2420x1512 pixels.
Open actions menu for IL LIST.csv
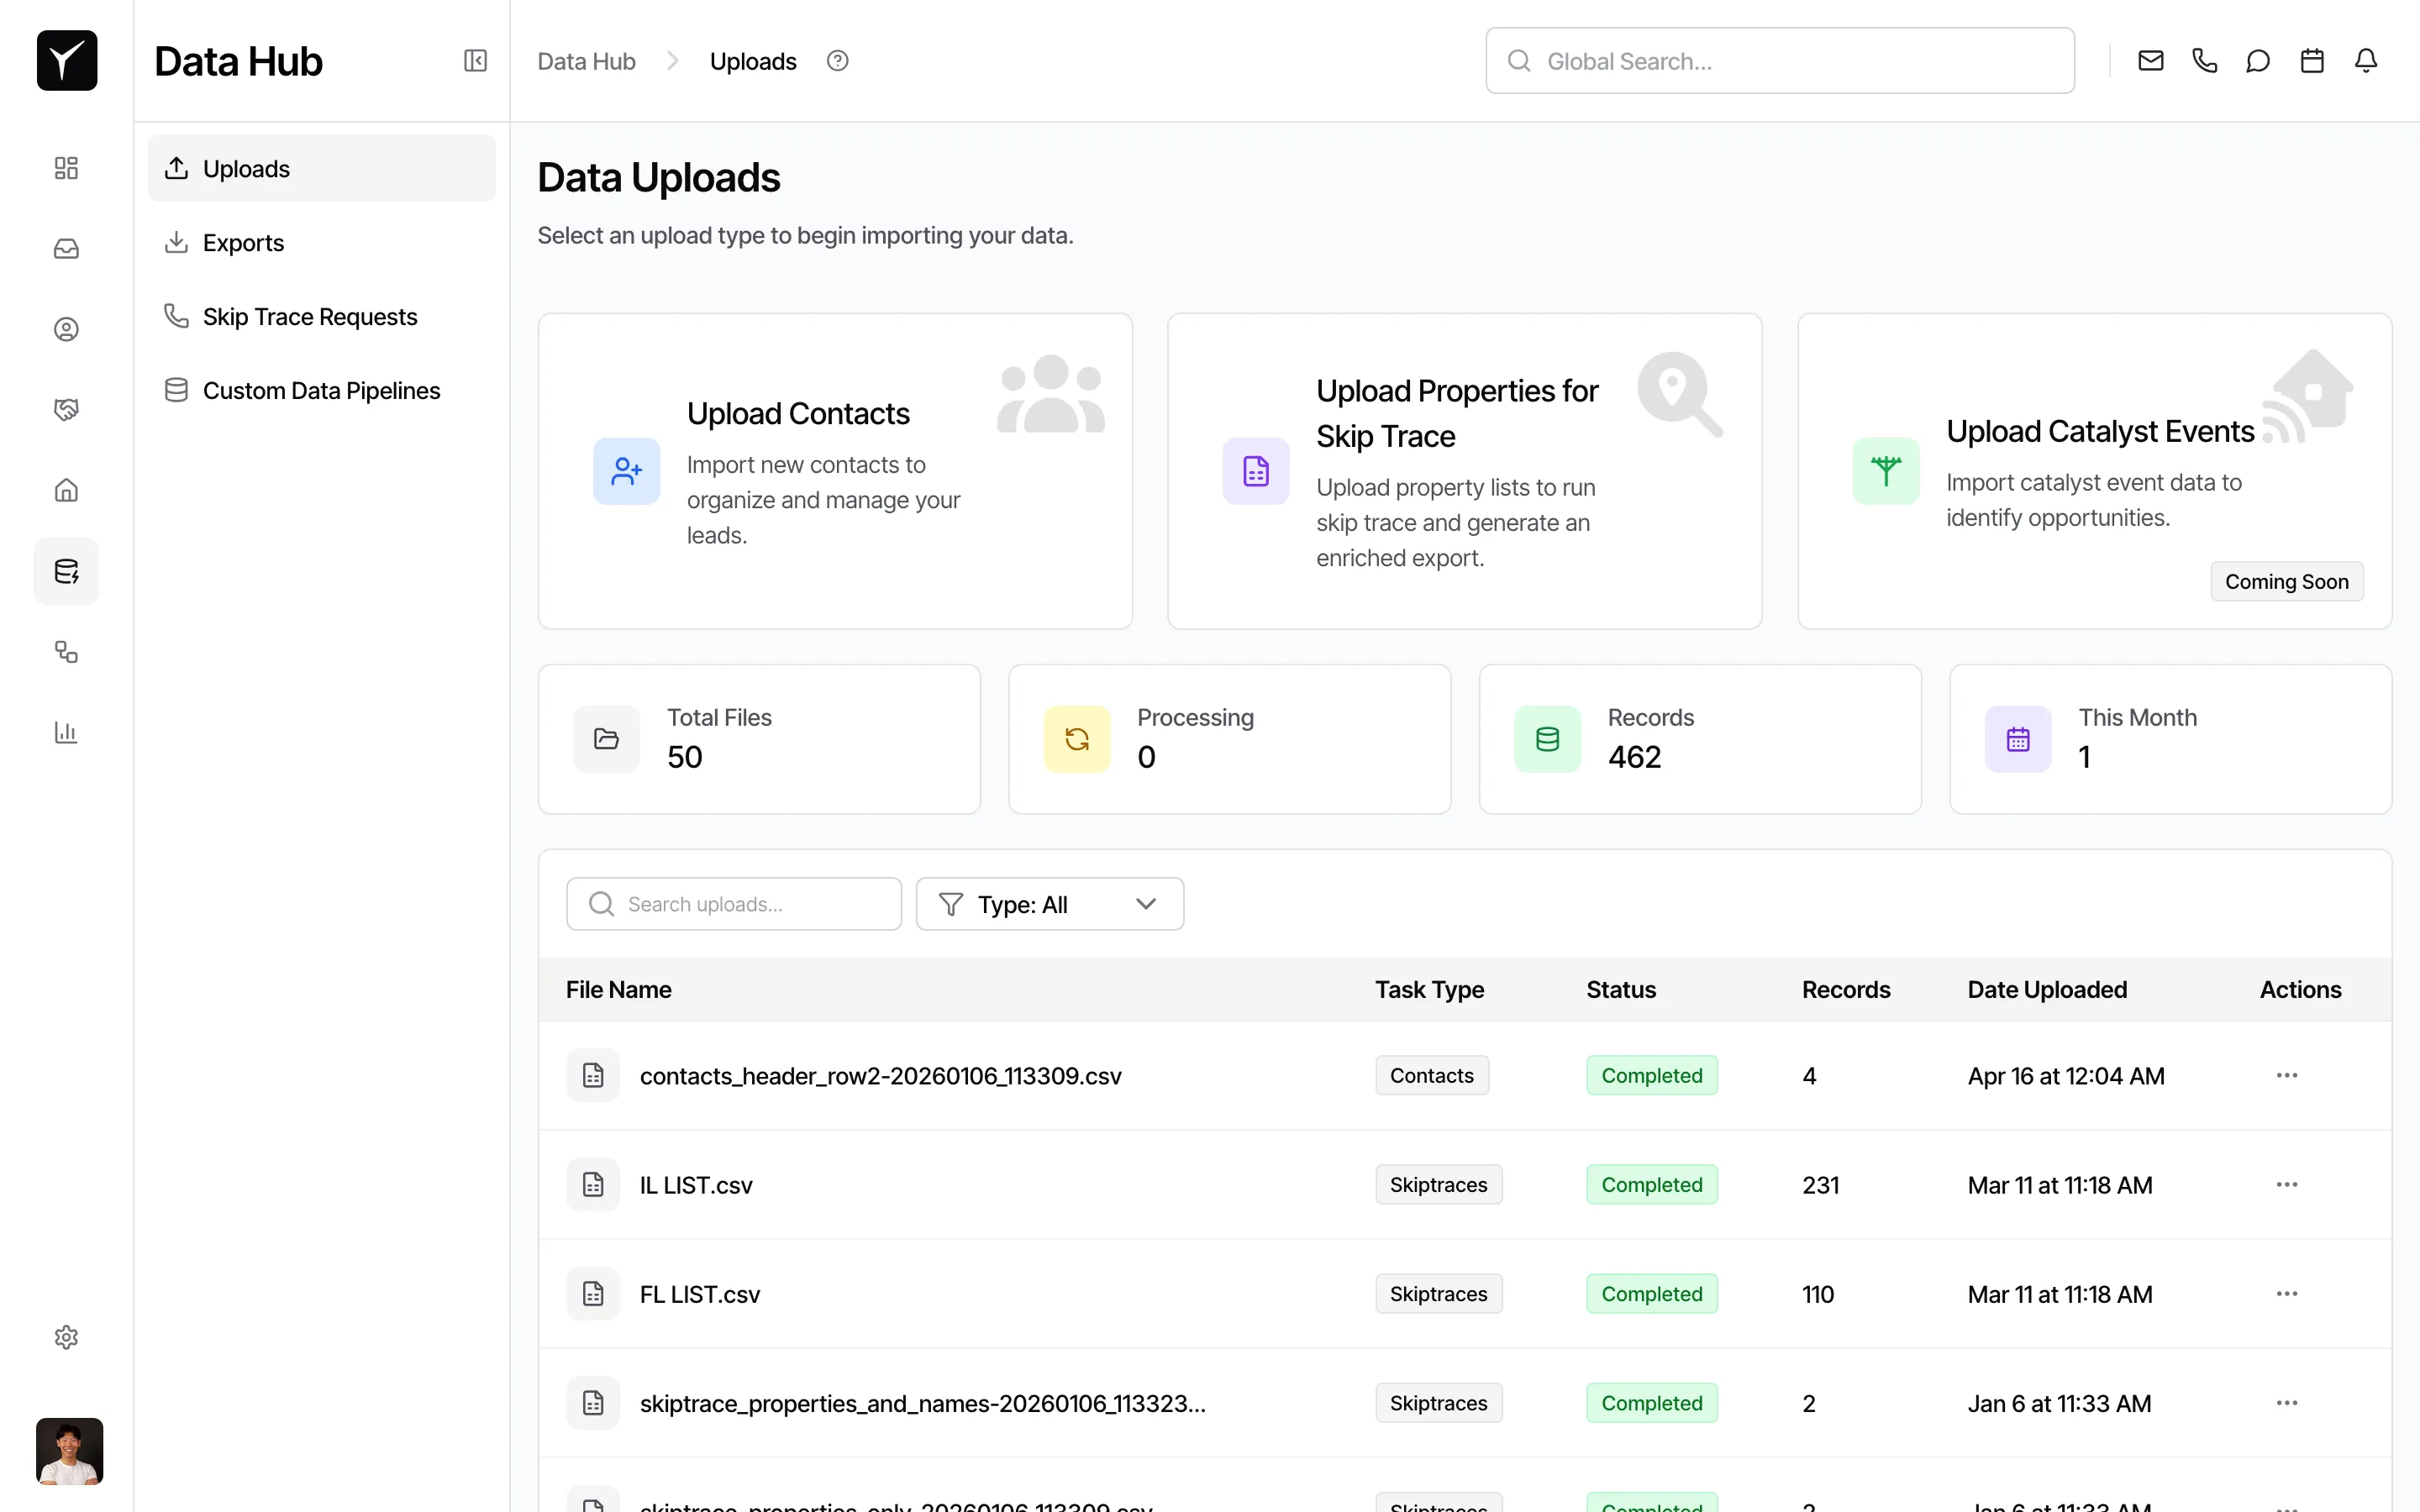[x=2286, y=1185]
